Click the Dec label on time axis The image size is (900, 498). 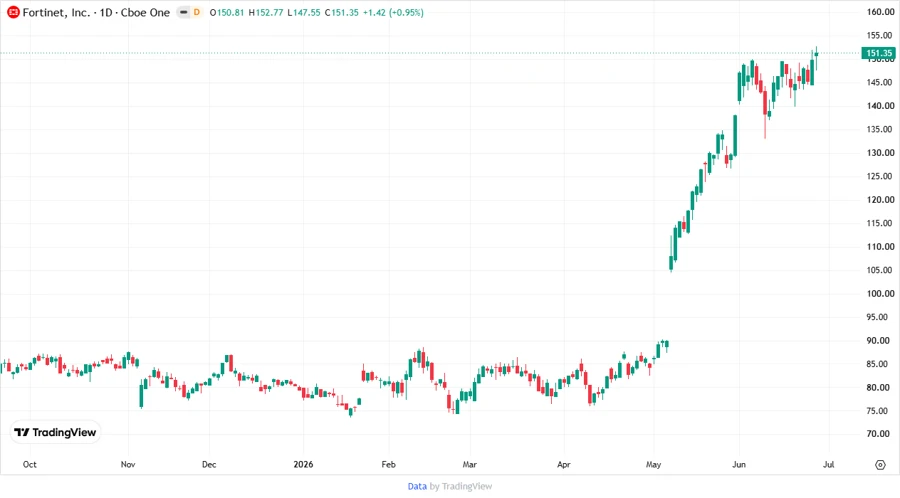tap(209, 465)
